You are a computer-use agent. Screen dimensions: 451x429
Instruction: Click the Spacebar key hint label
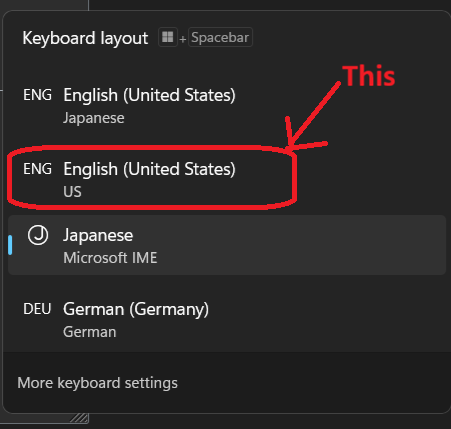pyautogui.click(x=220, y=37)
